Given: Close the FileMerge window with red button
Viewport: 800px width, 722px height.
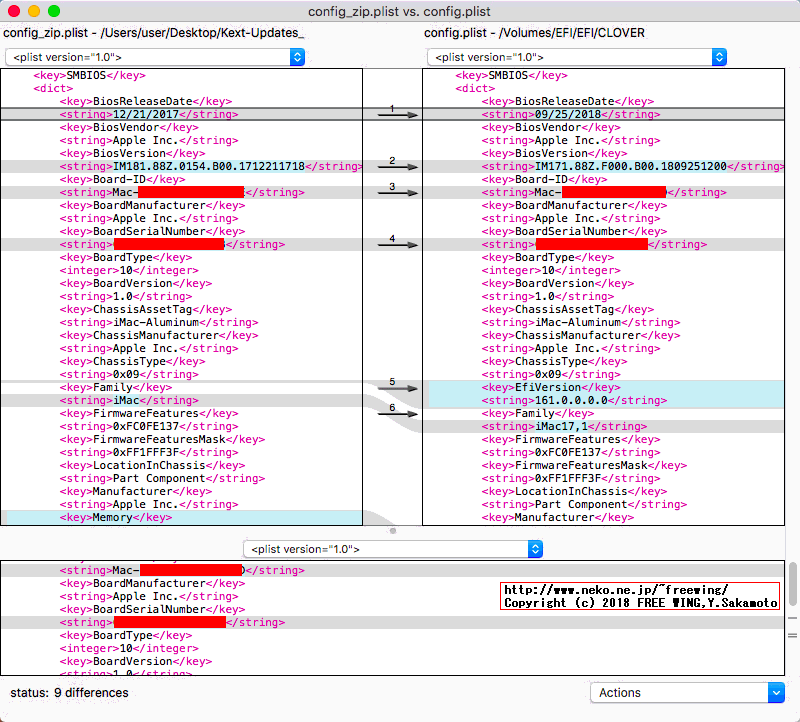Looking at the screenshot, I should (x=14, y=11).
